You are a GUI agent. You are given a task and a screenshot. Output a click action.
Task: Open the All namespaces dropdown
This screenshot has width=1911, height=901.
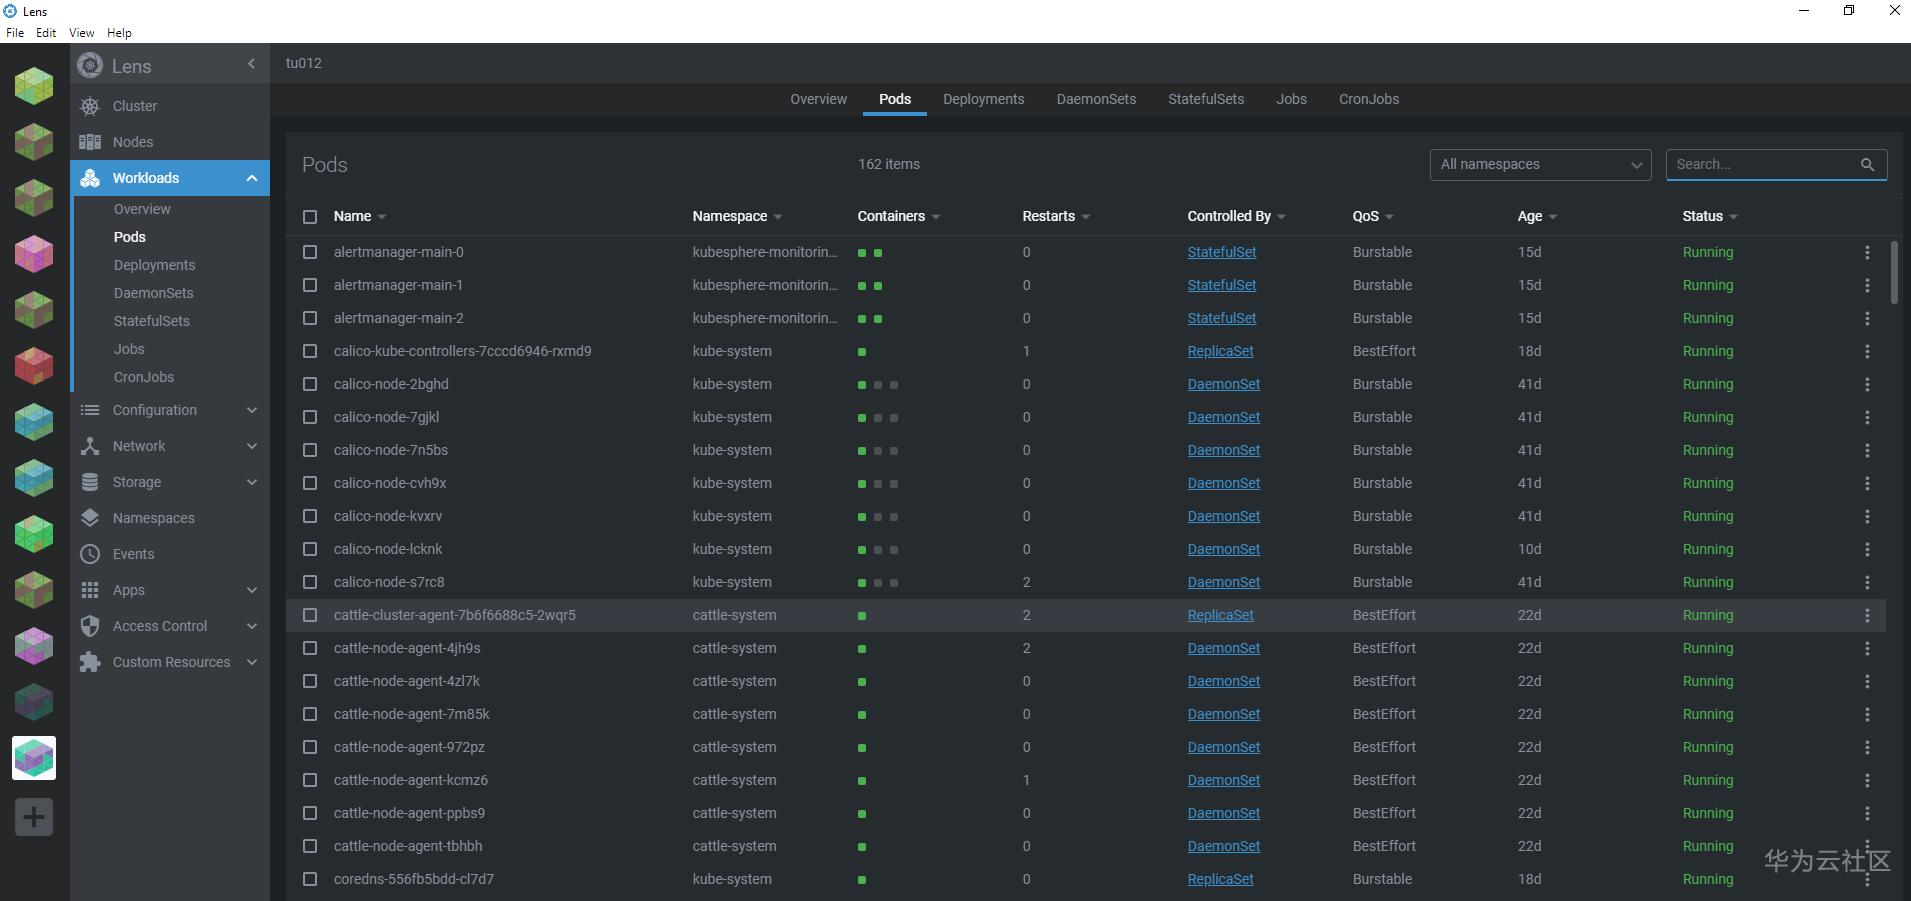click(1539, 165)
